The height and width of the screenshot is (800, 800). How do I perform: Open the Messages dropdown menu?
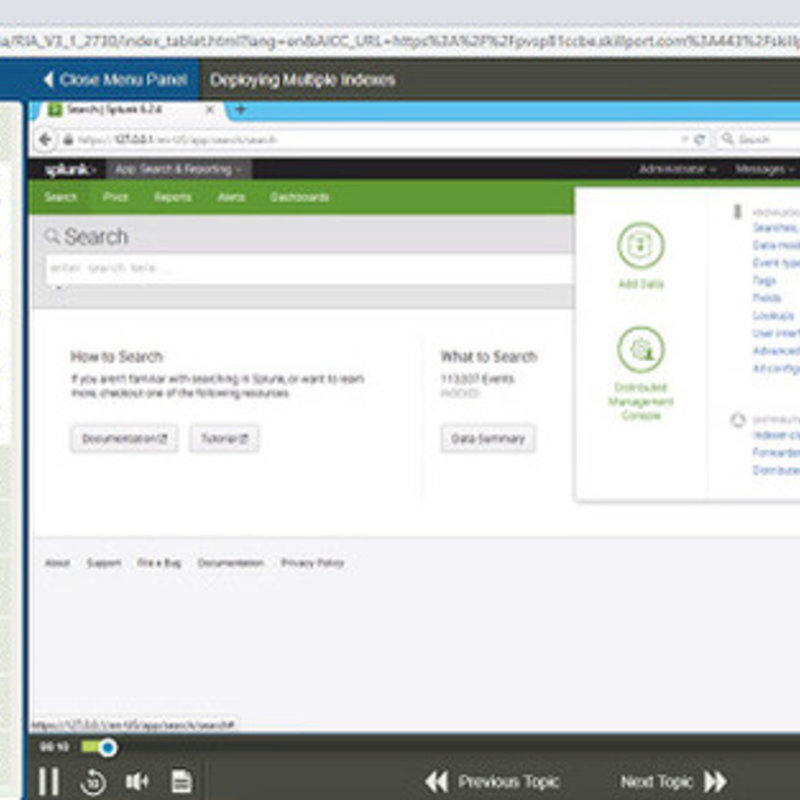point(764,169)
